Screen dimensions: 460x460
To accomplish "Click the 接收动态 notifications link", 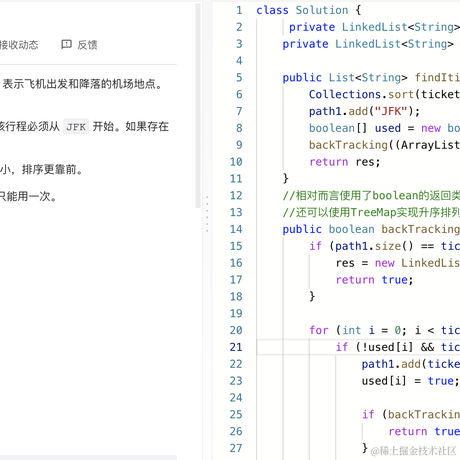I will pyautogui.click(x=19, y=45).
